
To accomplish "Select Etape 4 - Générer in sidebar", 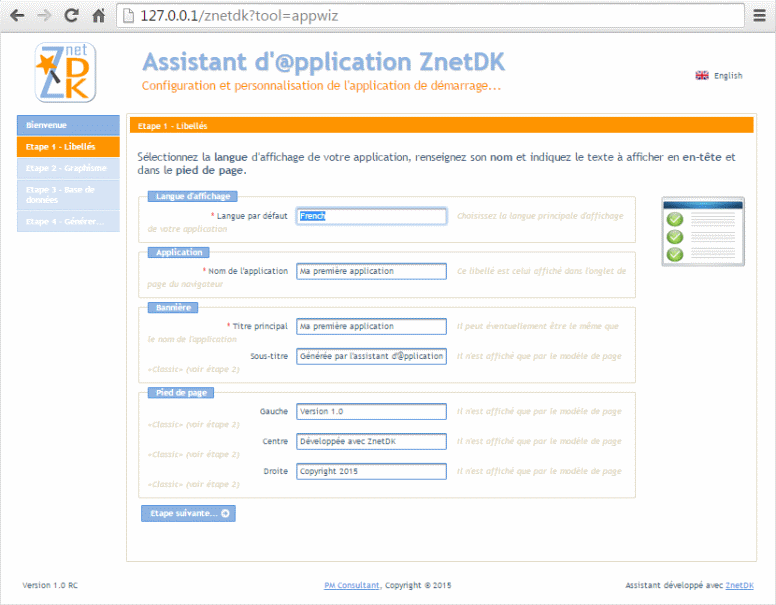I will (68, 221).
